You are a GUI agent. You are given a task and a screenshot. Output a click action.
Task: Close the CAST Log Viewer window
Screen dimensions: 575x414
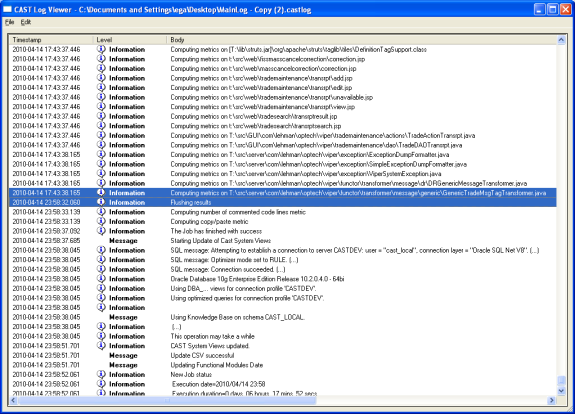(x=565, y=10)
